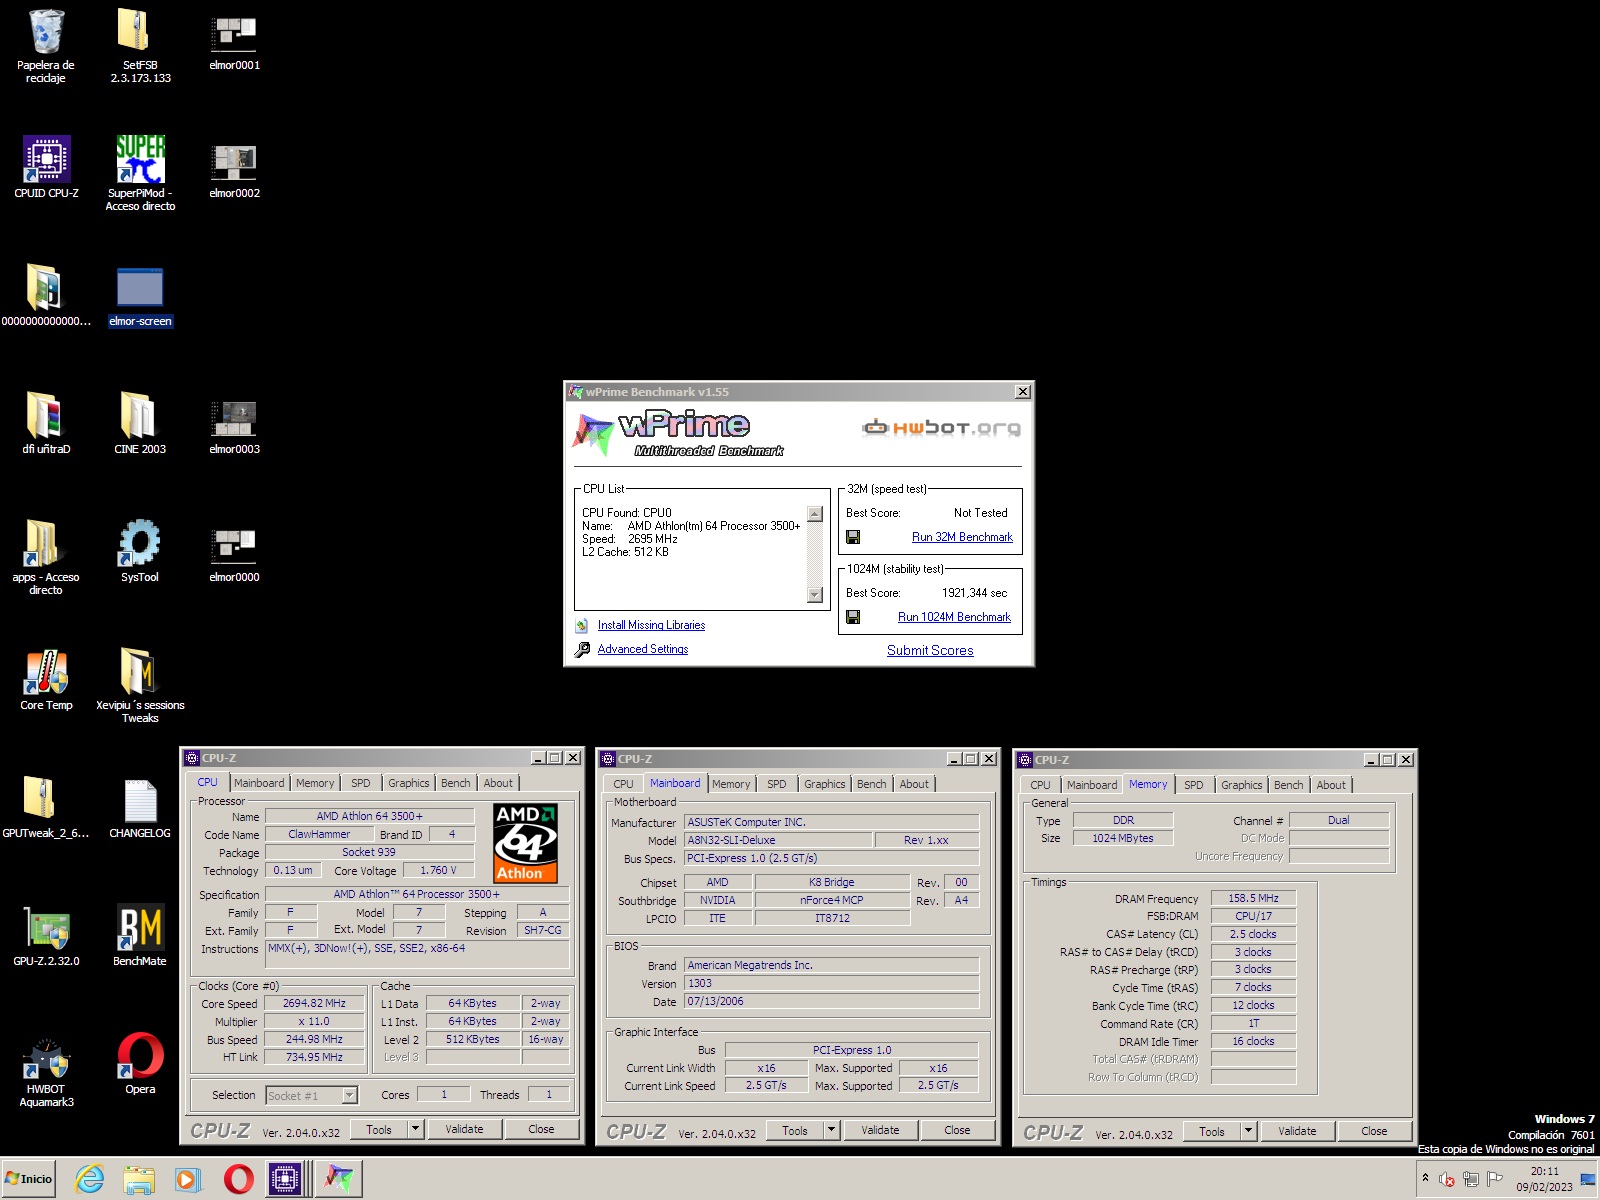1600x1200 pixels.
Task: Switch to Mainboard tab in first CPU-Z window
Action: coord(259,783)
